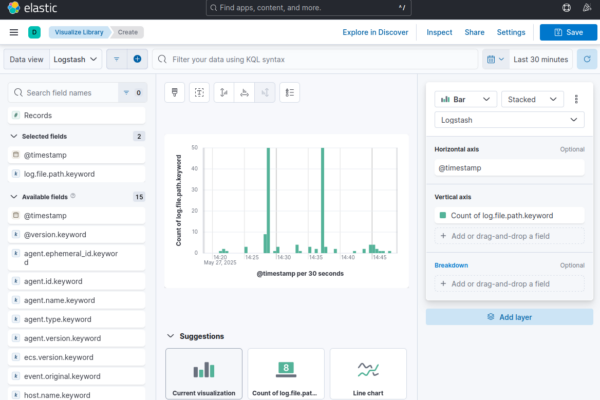Open layer actions three-dot menu
600x400 pixels.
tap(576, 99)
